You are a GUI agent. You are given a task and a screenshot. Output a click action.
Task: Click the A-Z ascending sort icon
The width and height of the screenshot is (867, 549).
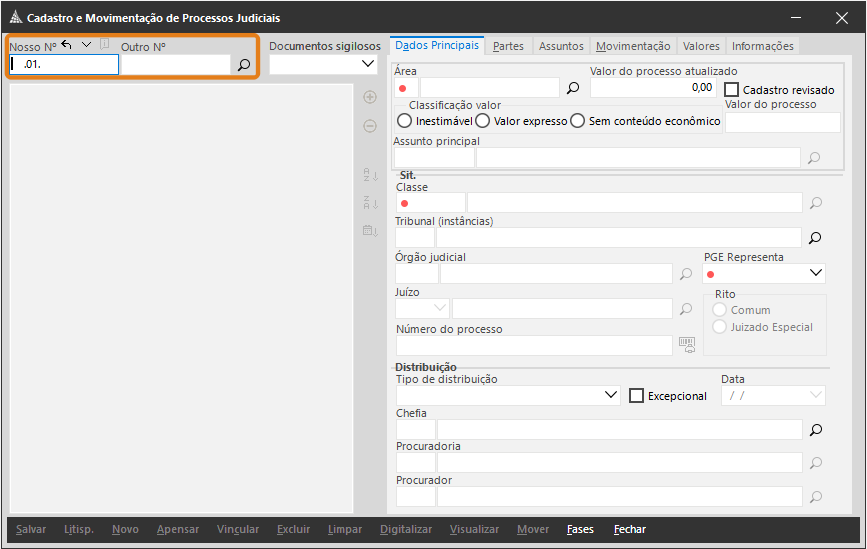pyautogui.click(x=370, y=175)
